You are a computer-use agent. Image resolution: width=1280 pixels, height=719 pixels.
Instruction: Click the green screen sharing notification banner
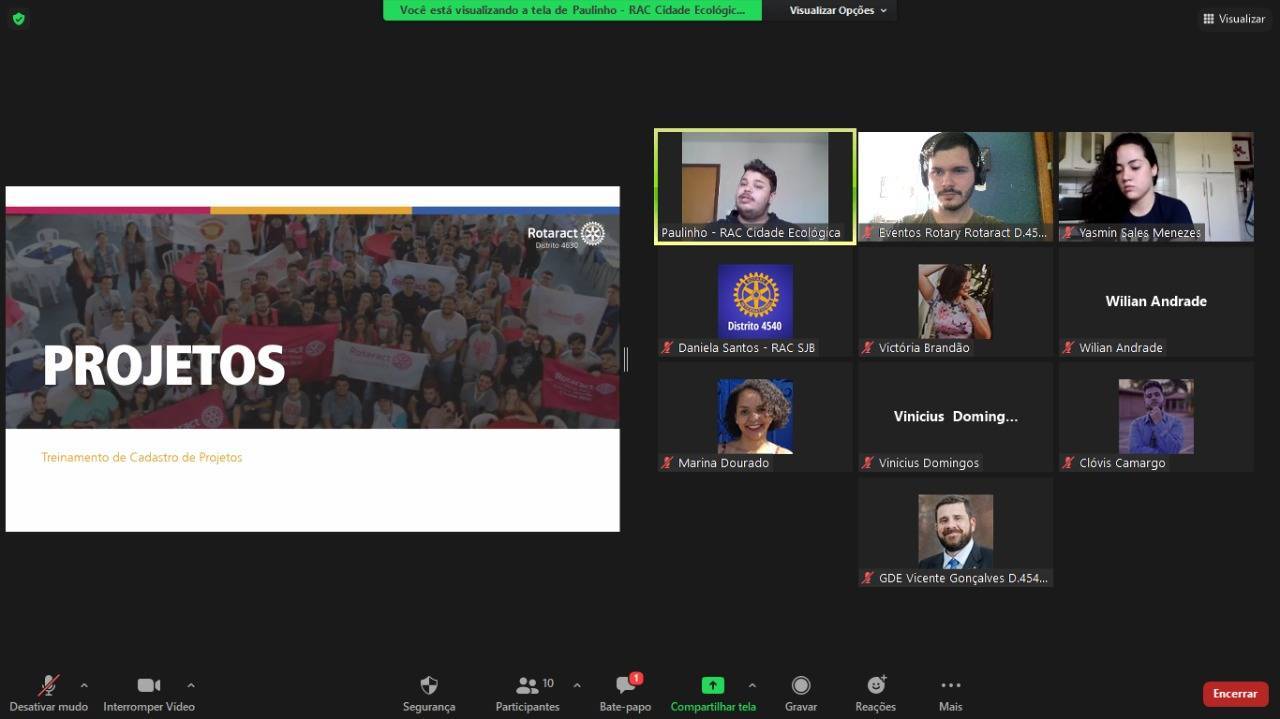point(572,10)
